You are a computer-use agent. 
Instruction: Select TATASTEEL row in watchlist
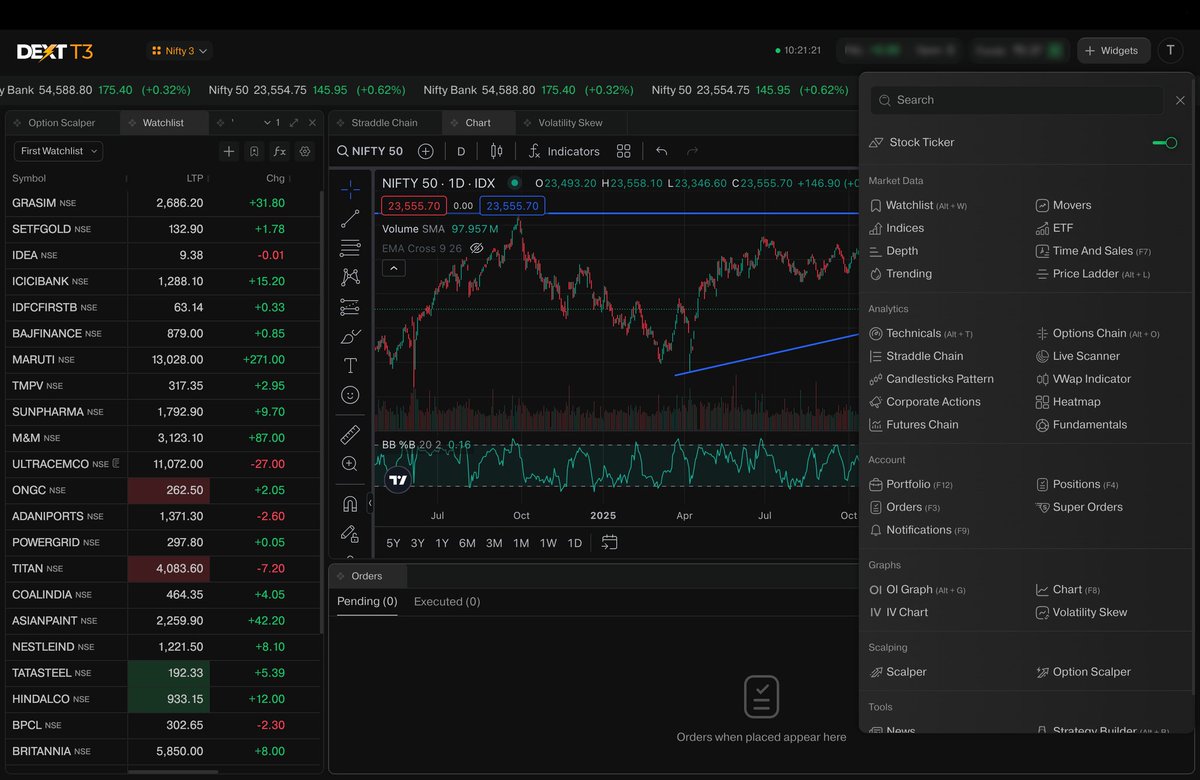(x=164, y=673)
